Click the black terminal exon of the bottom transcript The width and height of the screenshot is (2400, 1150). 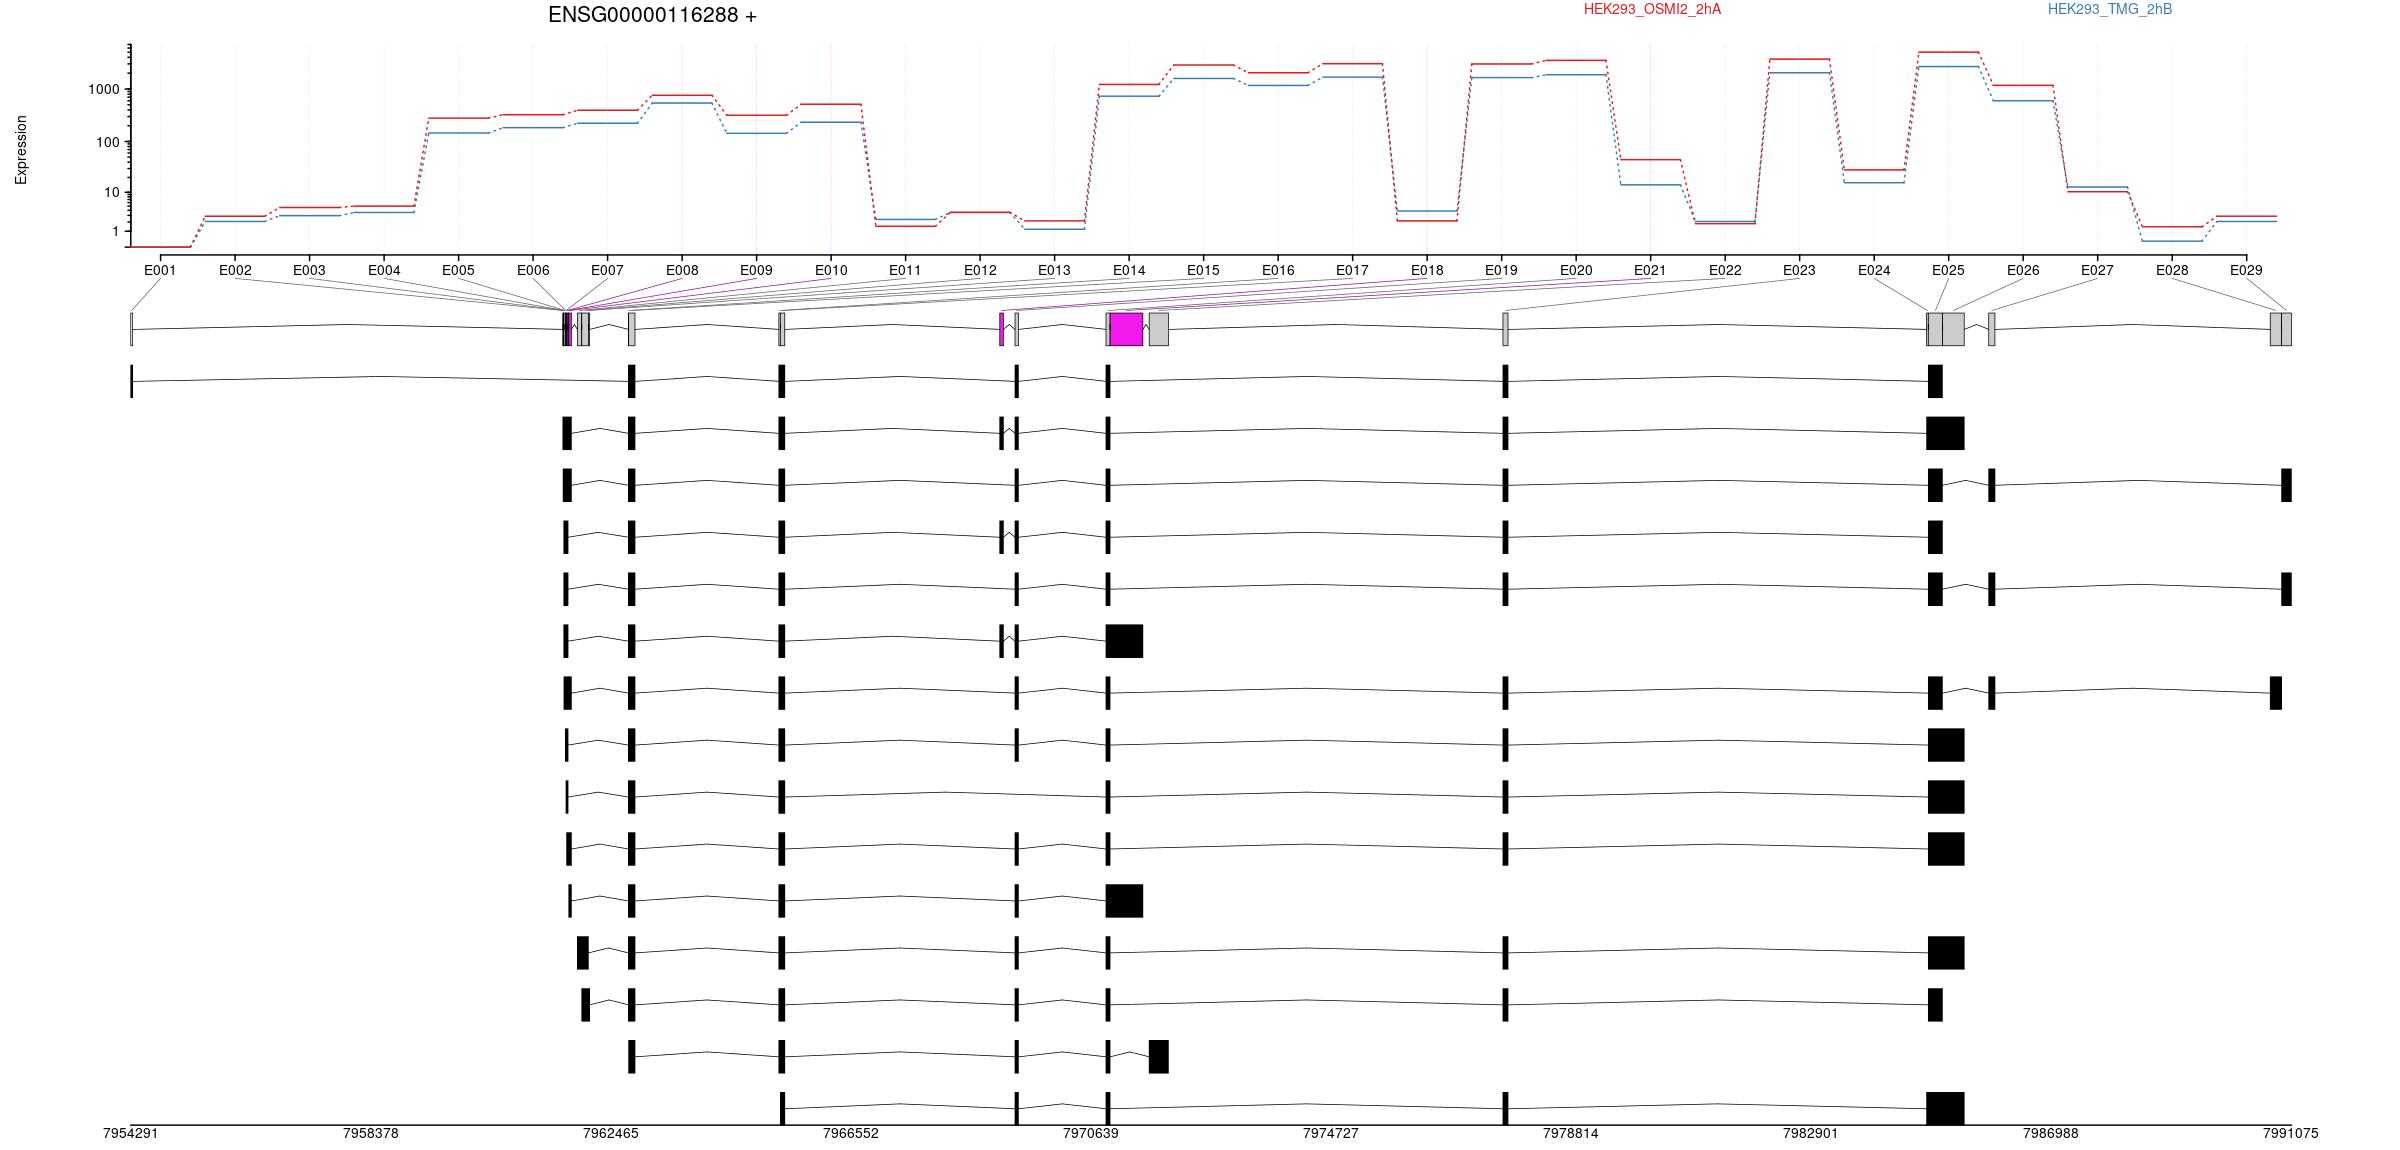click(x=1945, y=1108)
